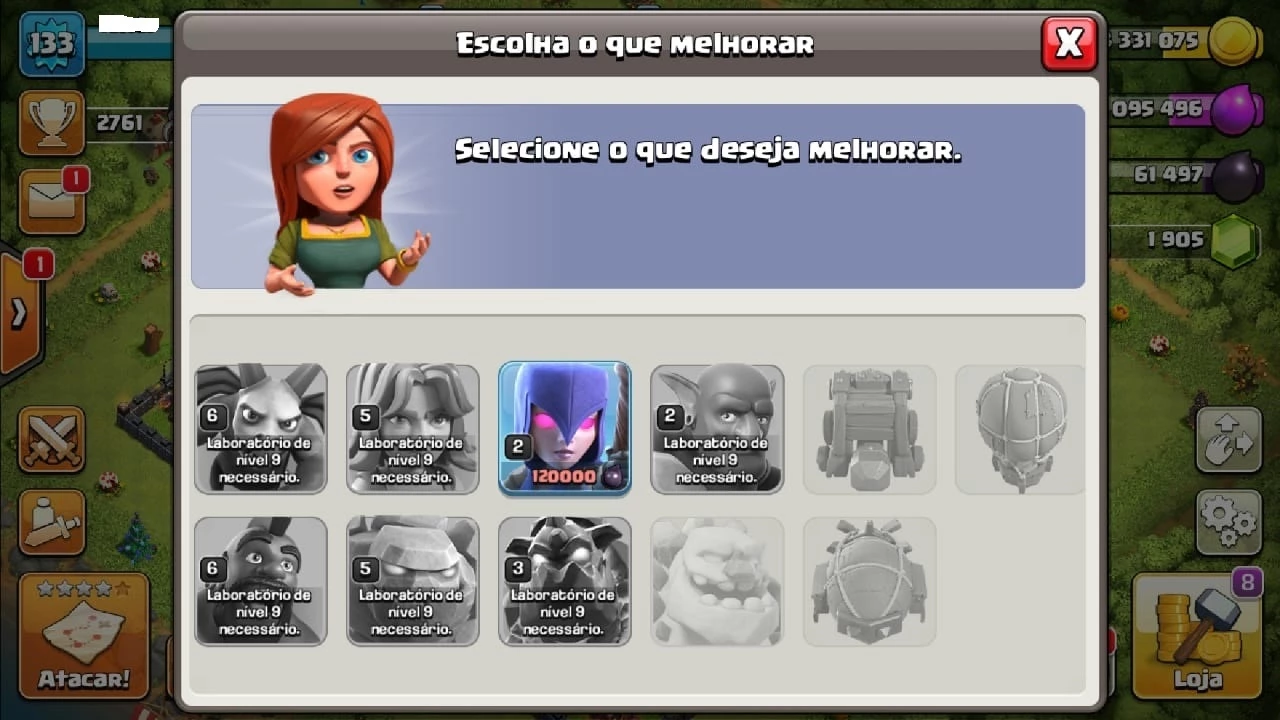Select the Goblin-like level 2 troop card
Image resolution: width=1280 pixels, height=720 pixels.
coord(717,428)
